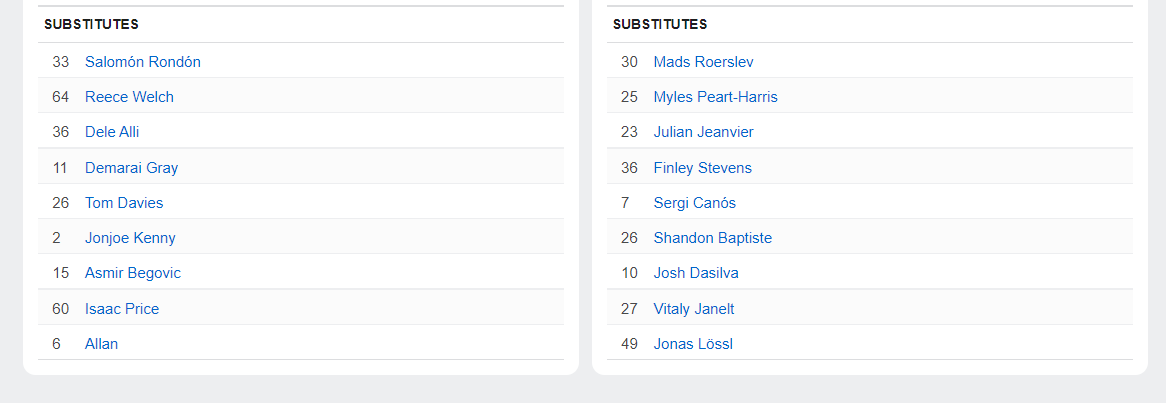The width and height of the screenshot is (1166, 403).
Task: Click the Mads Roerslev link
Action: (x=703, y=62)
